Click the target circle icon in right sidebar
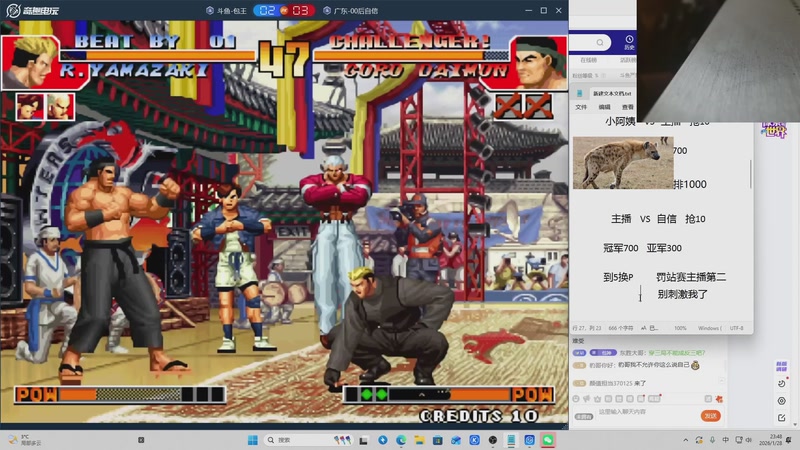 pos(782,401)
